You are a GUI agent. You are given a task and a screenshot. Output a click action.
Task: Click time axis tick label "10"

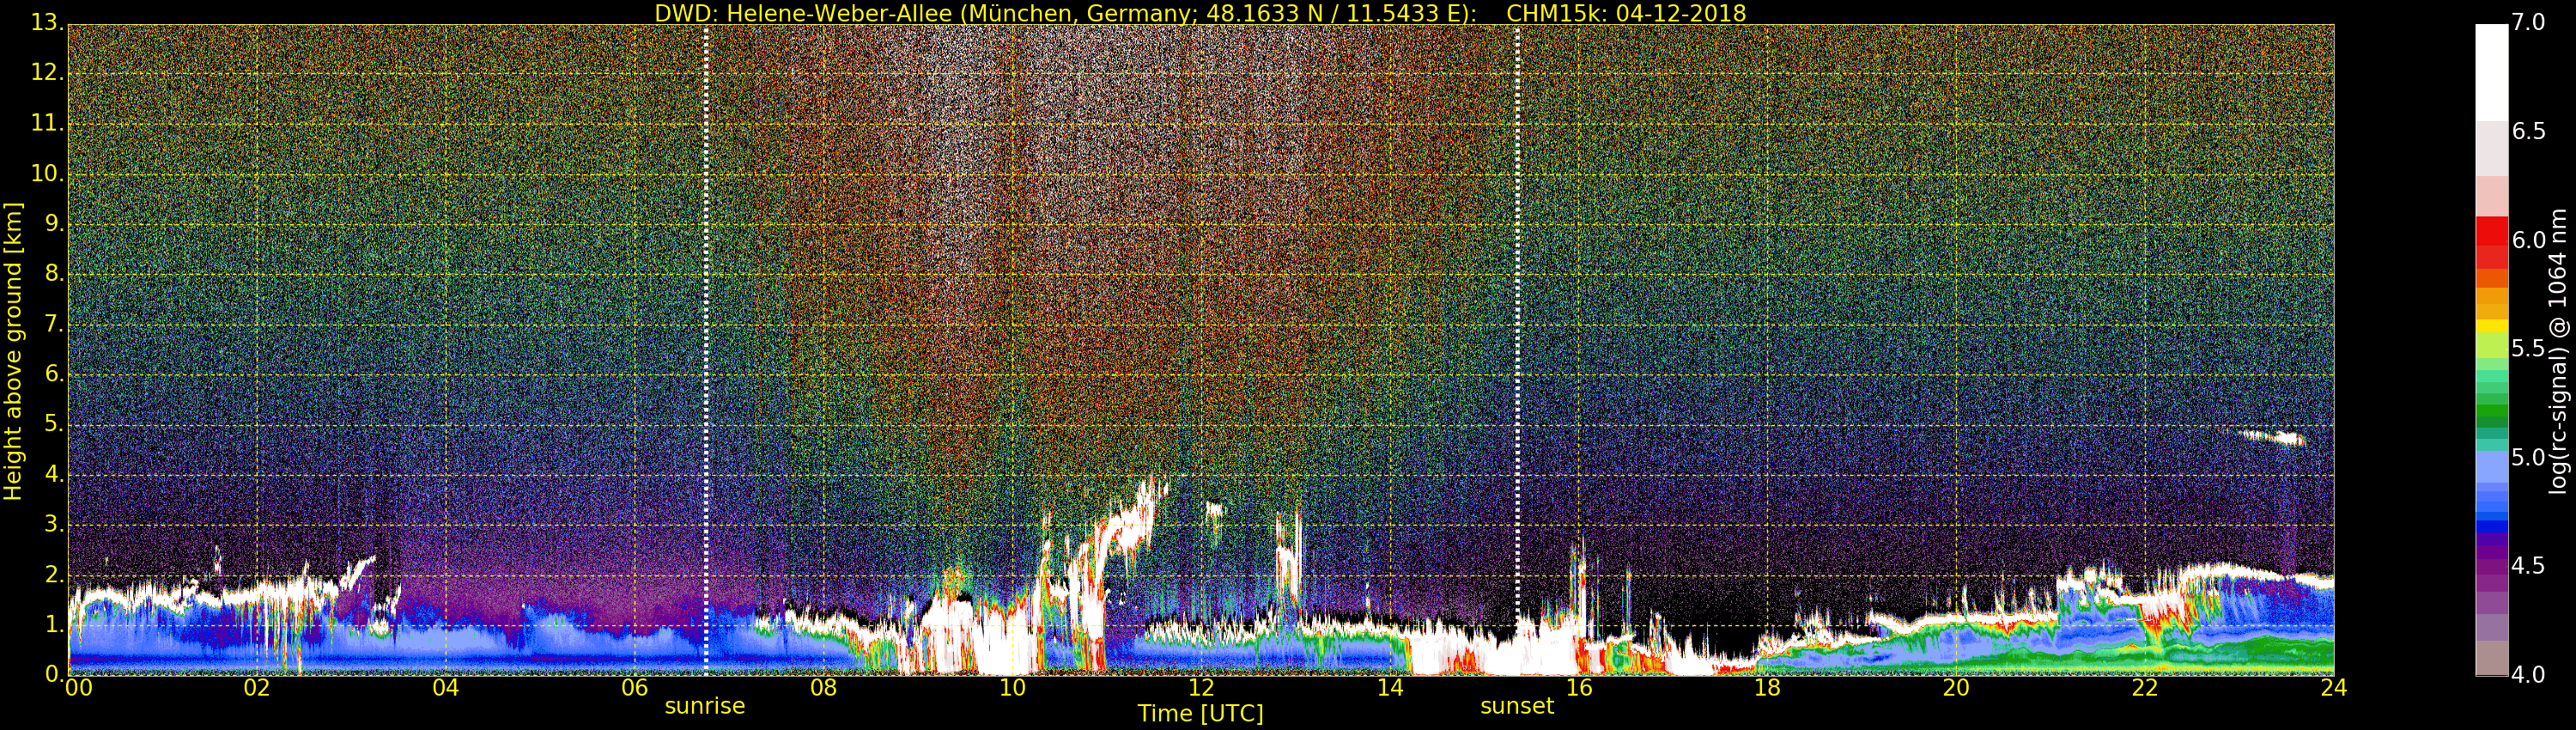click(1013, 687)
